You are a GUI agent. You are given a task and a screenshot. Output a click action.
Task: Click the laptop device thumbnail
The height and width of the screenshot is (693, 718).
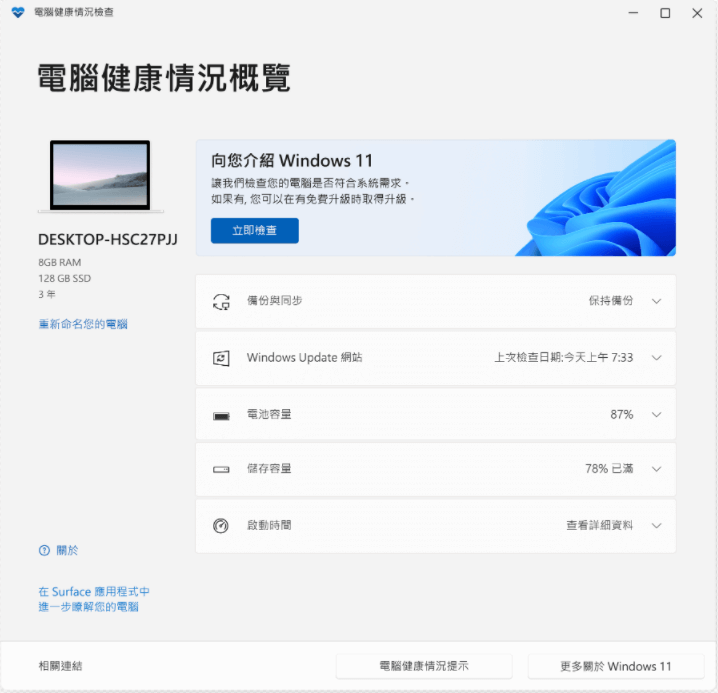(x=100, y=176)
